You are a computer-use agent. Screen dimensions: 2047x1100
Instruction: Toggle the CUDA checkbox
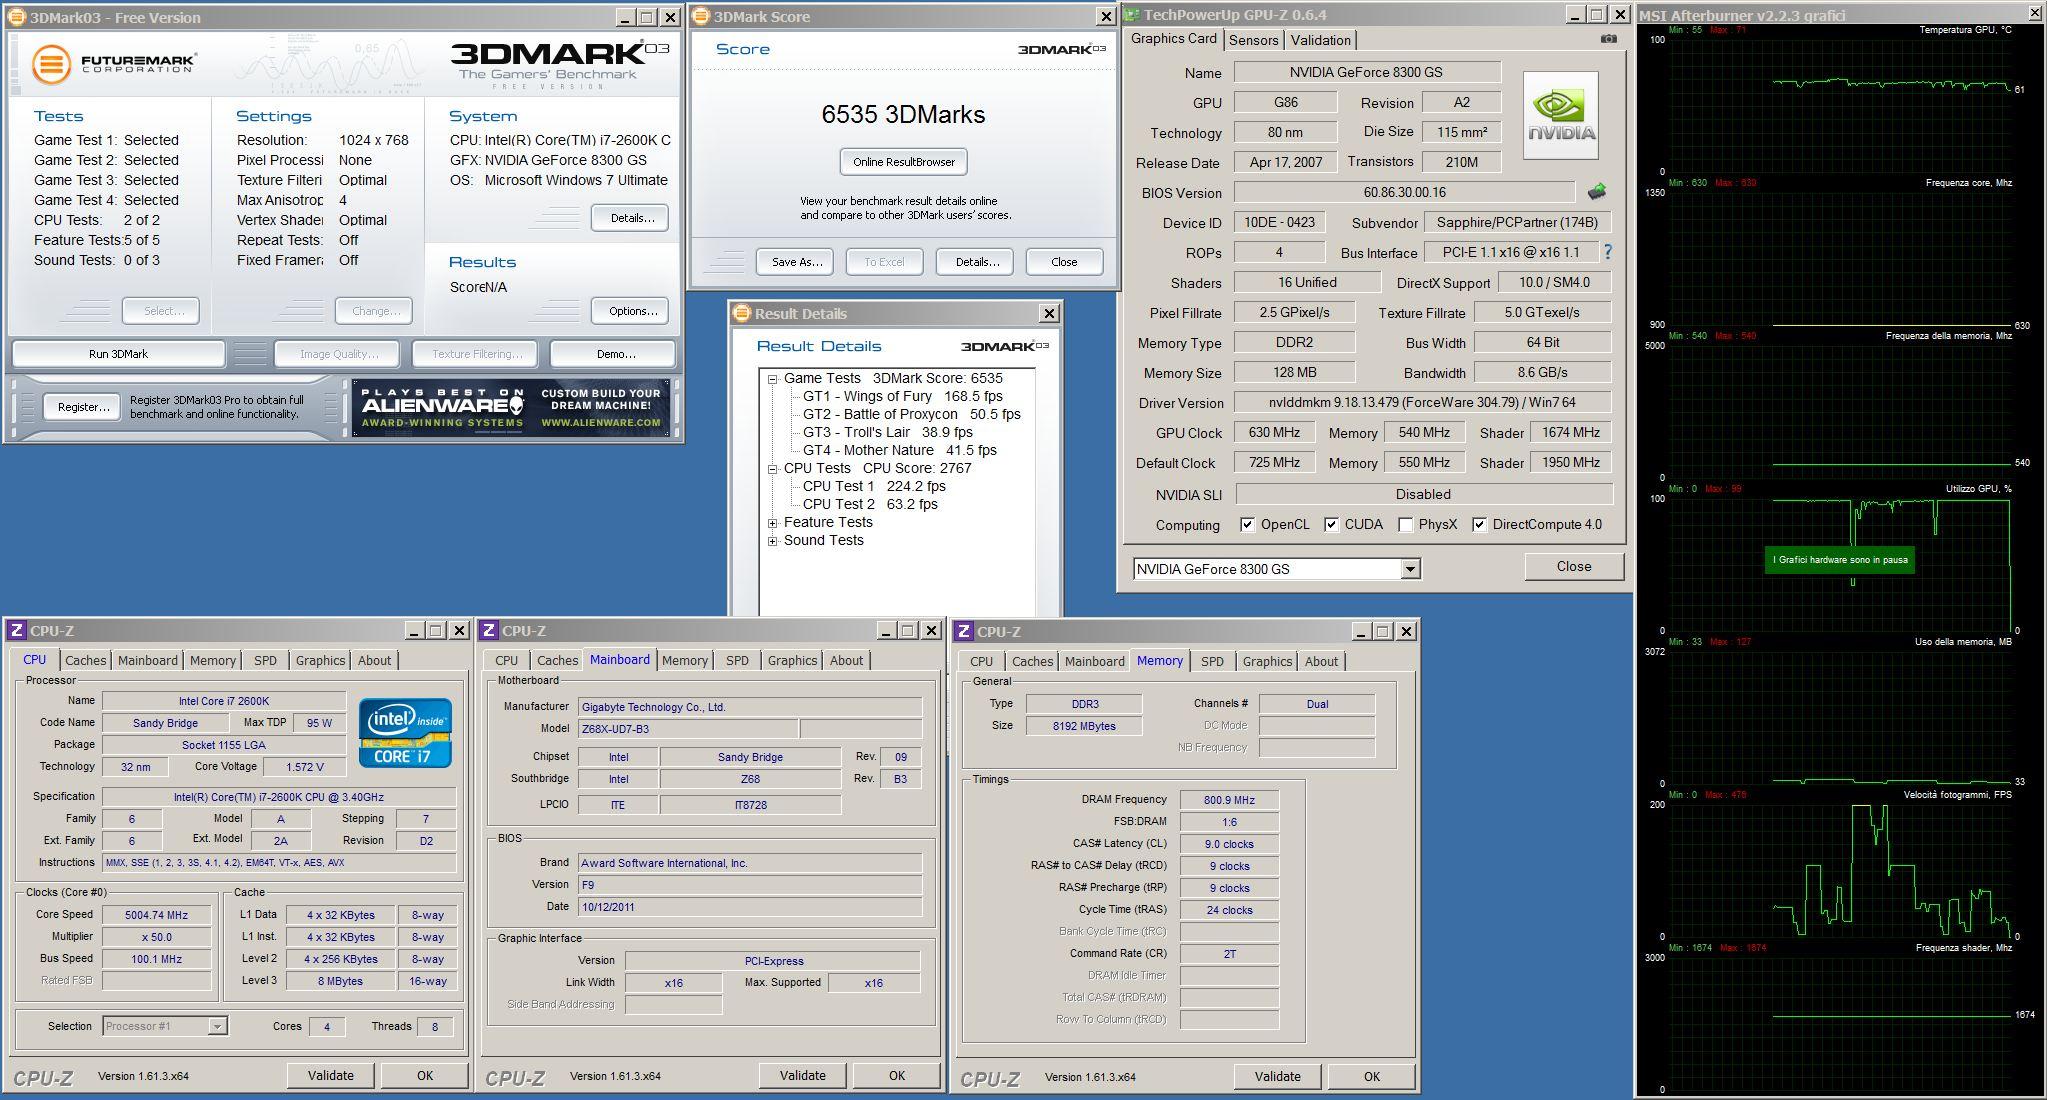(x=1331, y=524)
